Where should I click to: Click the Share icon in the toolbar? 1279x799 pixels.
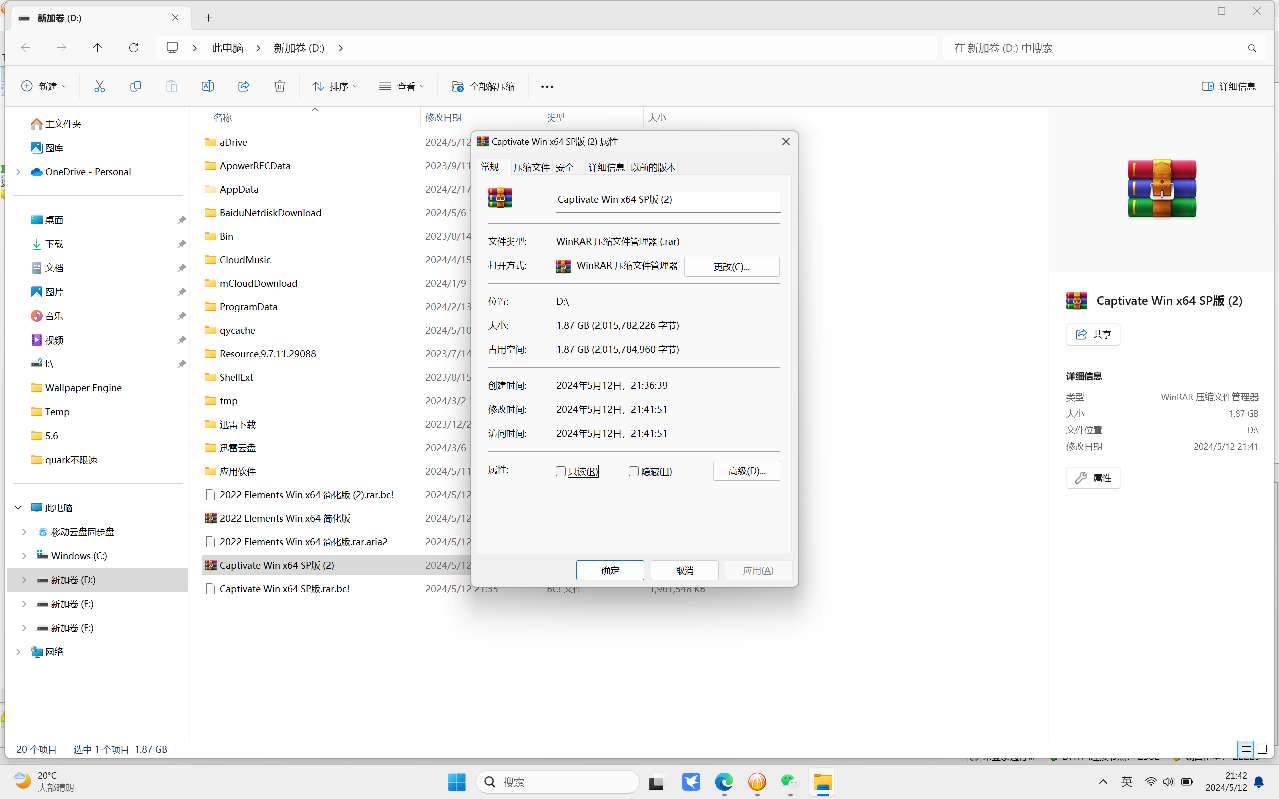tap(244, 87)
